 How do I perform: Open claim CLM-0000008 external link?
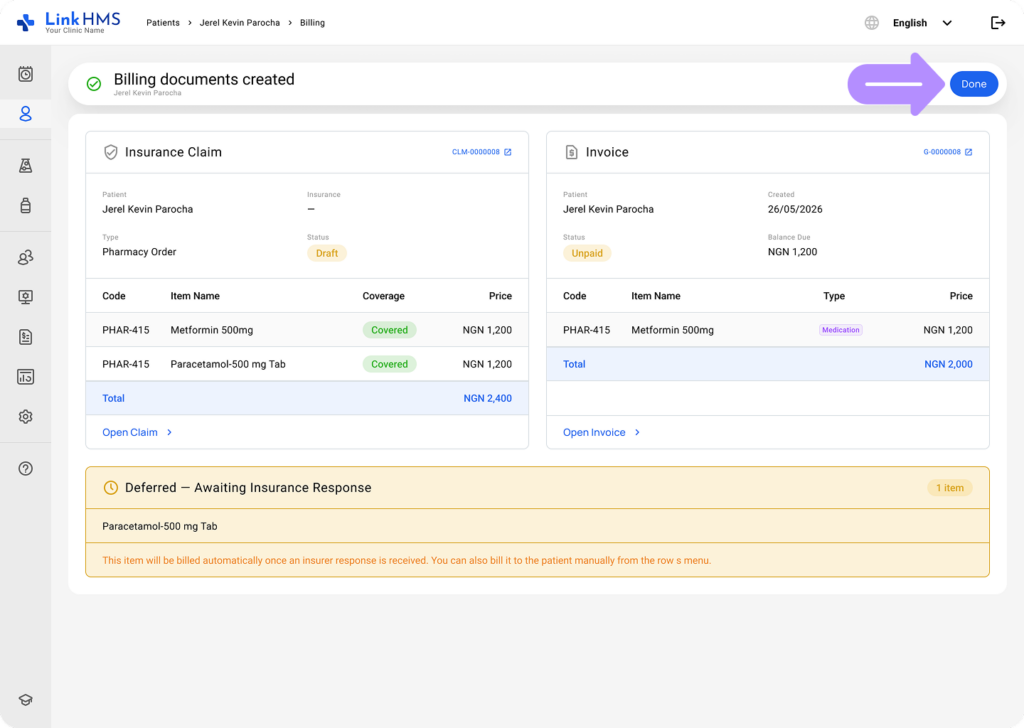tap(482, 152)
